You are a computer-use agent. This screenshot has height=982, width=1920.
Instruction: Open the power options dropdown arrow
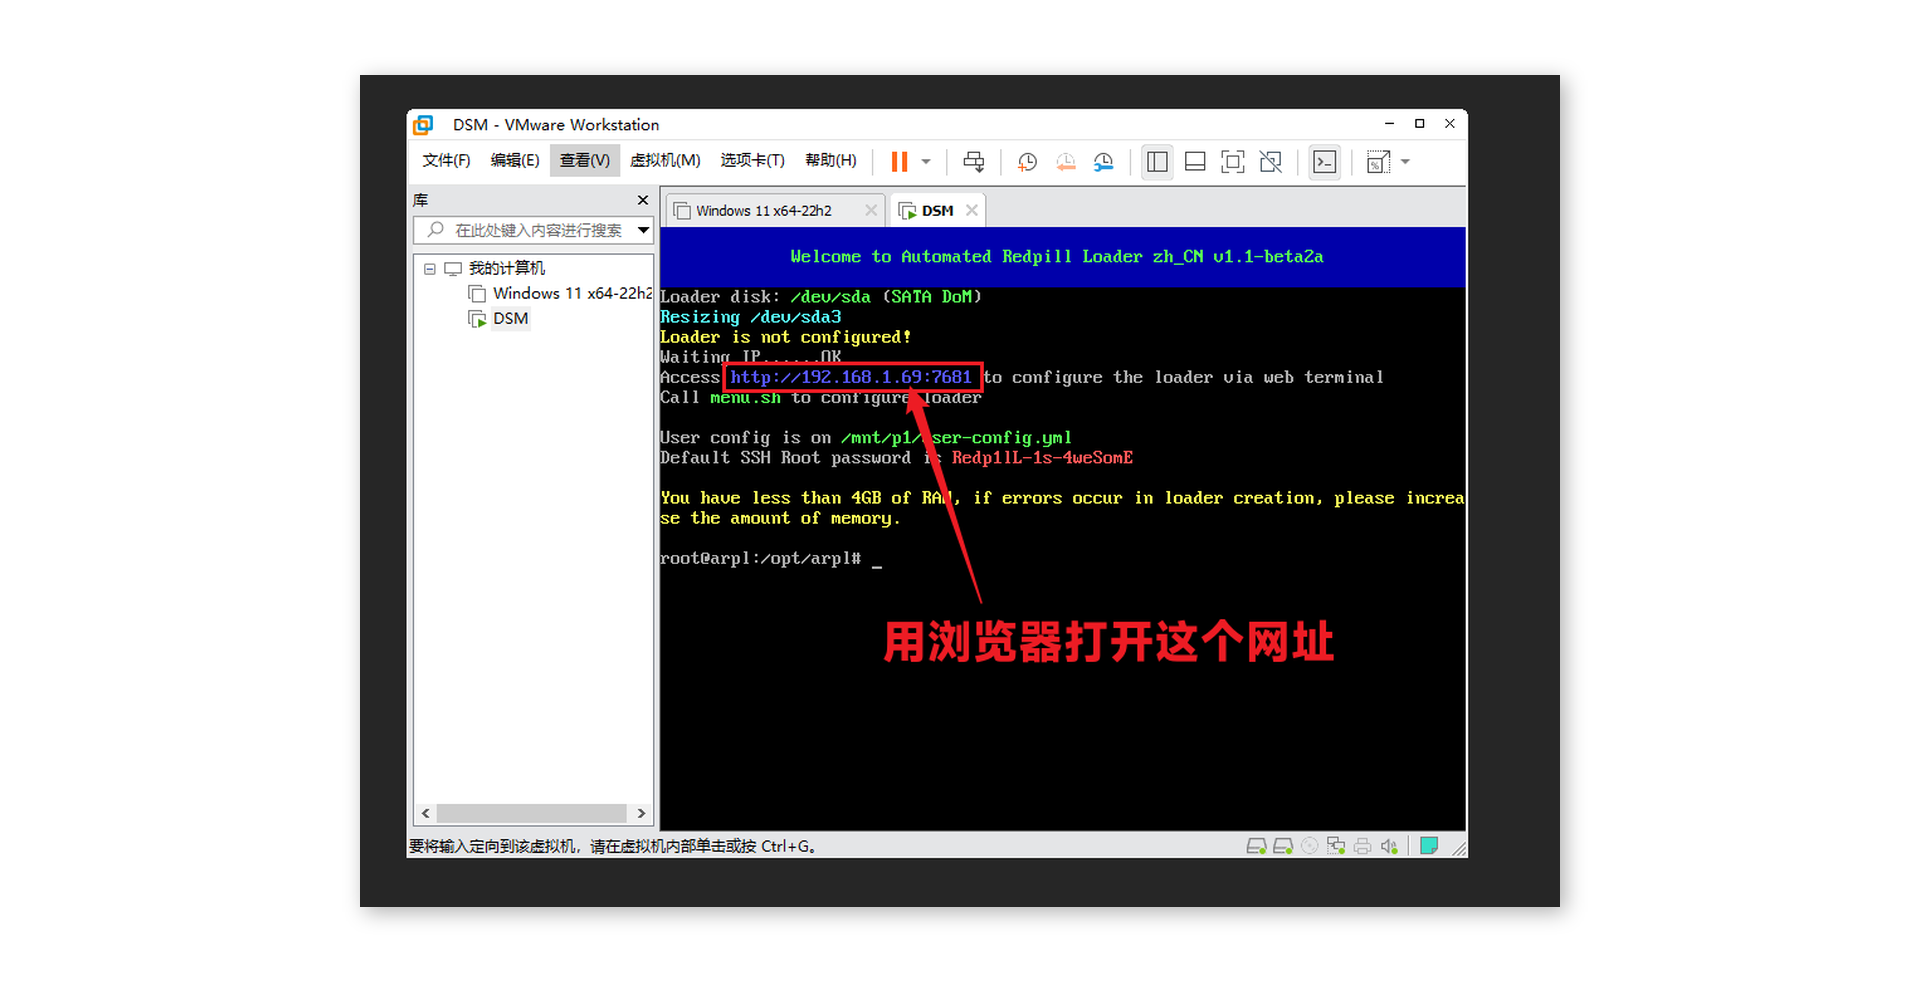point(926,162)
